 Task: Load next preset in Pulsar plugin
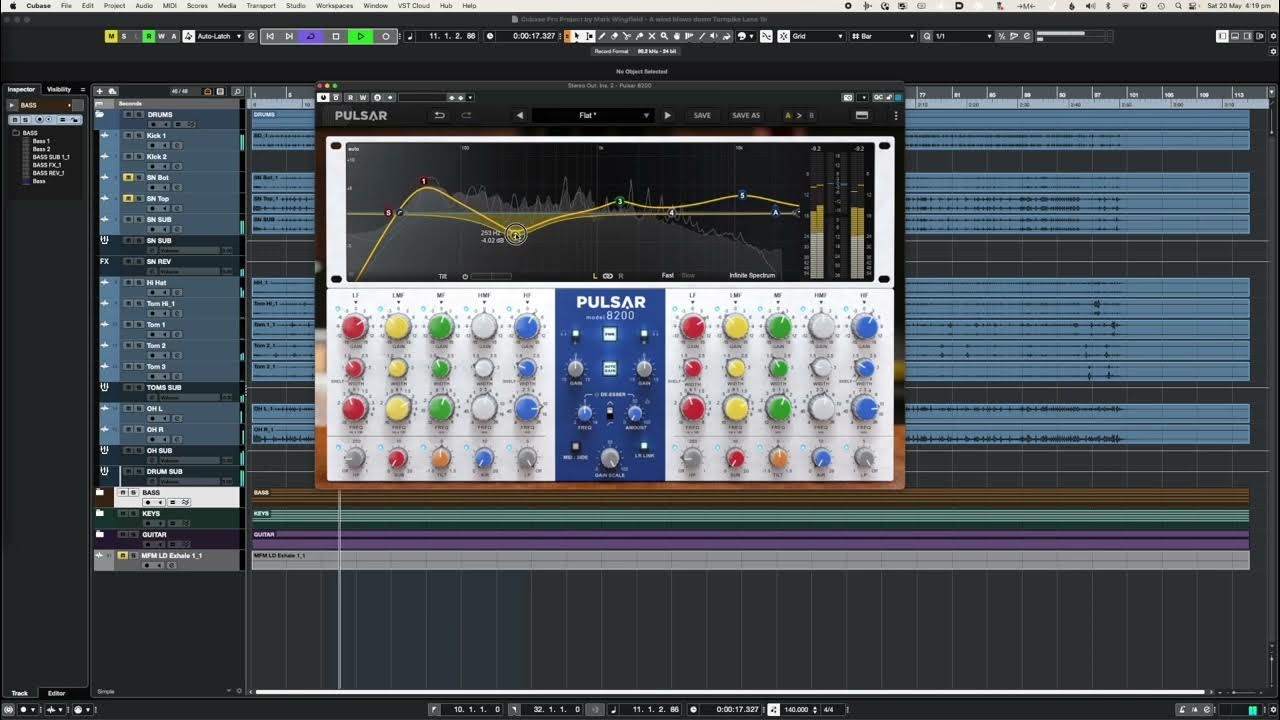668,115
